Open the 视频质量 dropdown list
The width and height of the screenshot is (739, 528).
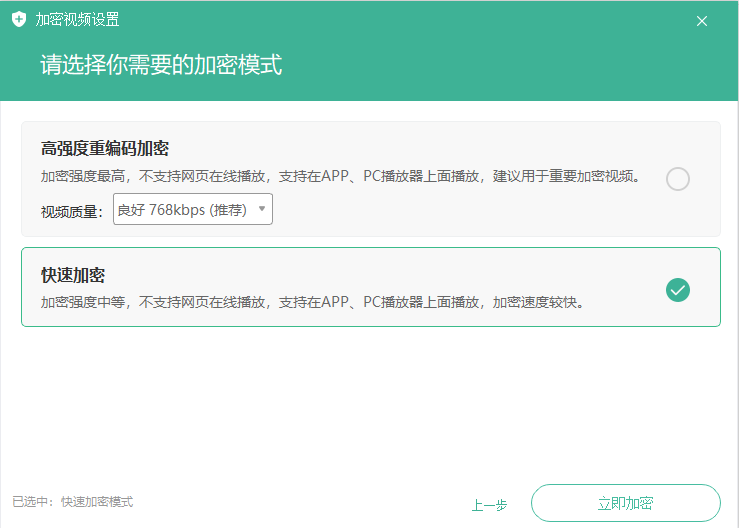point(192,210)
